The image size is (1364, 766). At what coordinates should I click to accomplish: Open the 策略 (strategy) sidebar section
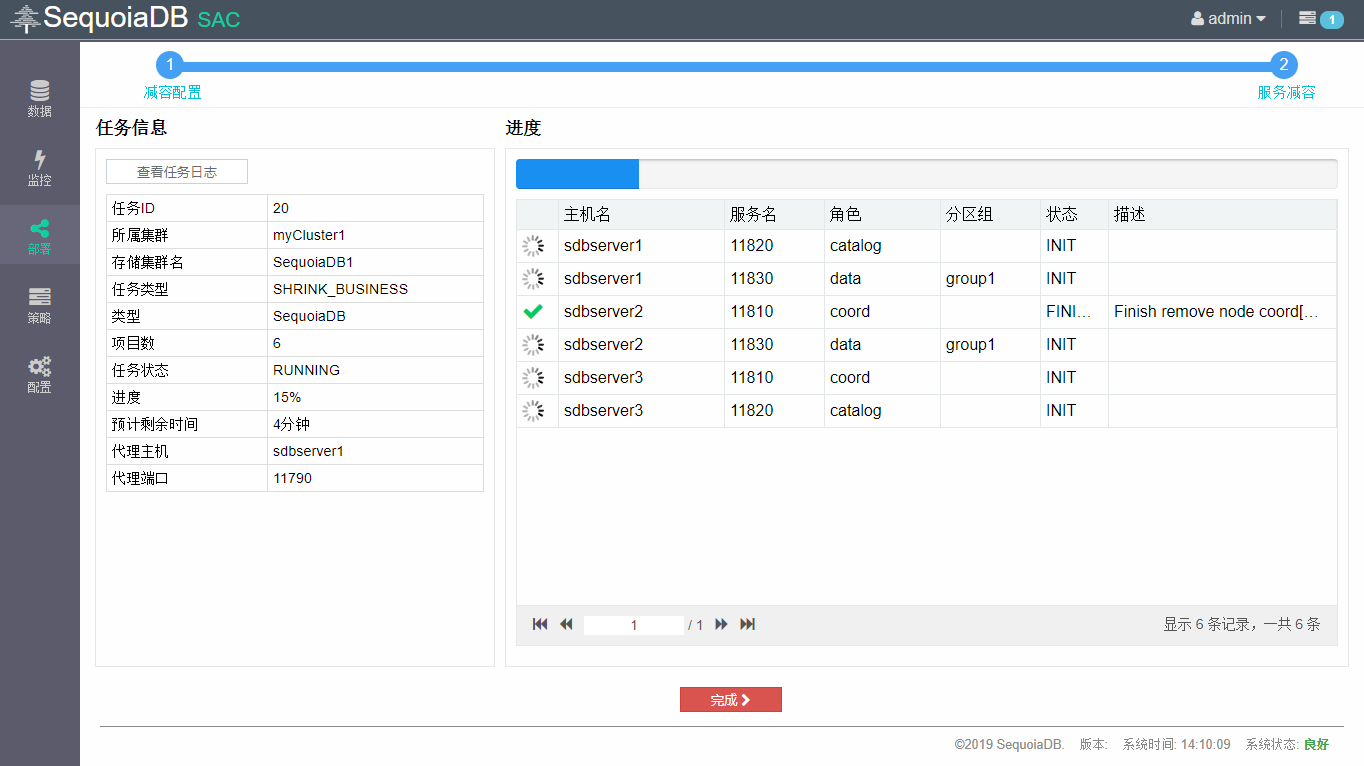click(39, 306)
